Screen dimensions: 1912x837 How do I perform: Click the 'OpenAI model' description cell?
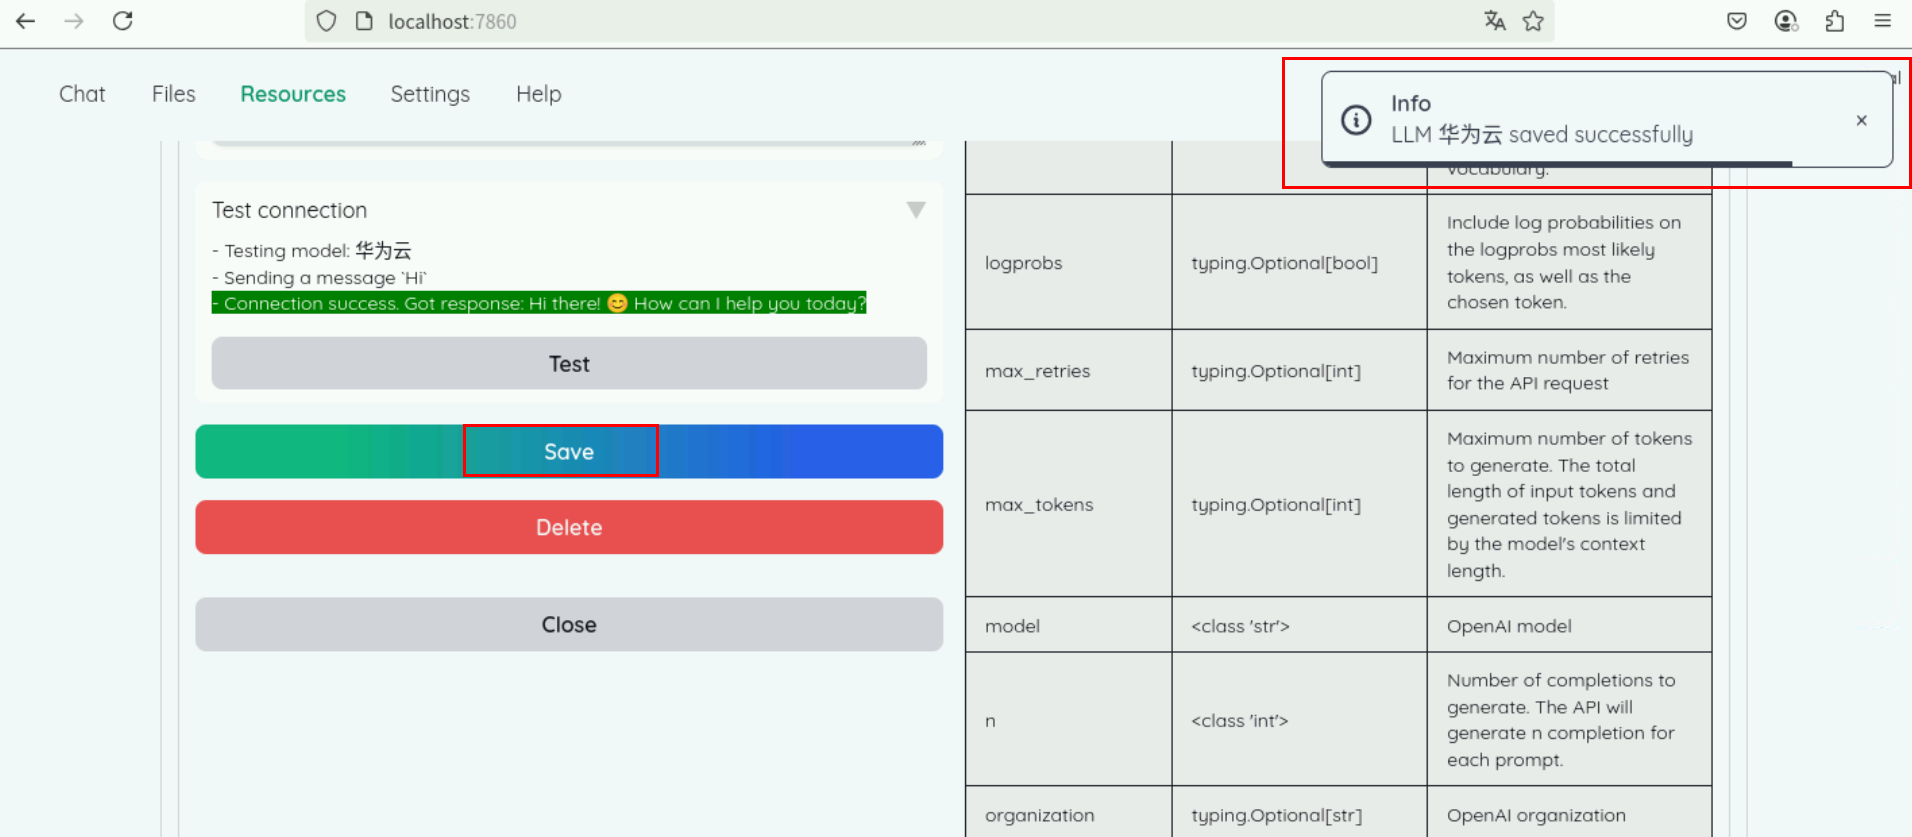tap(1570, 625)
